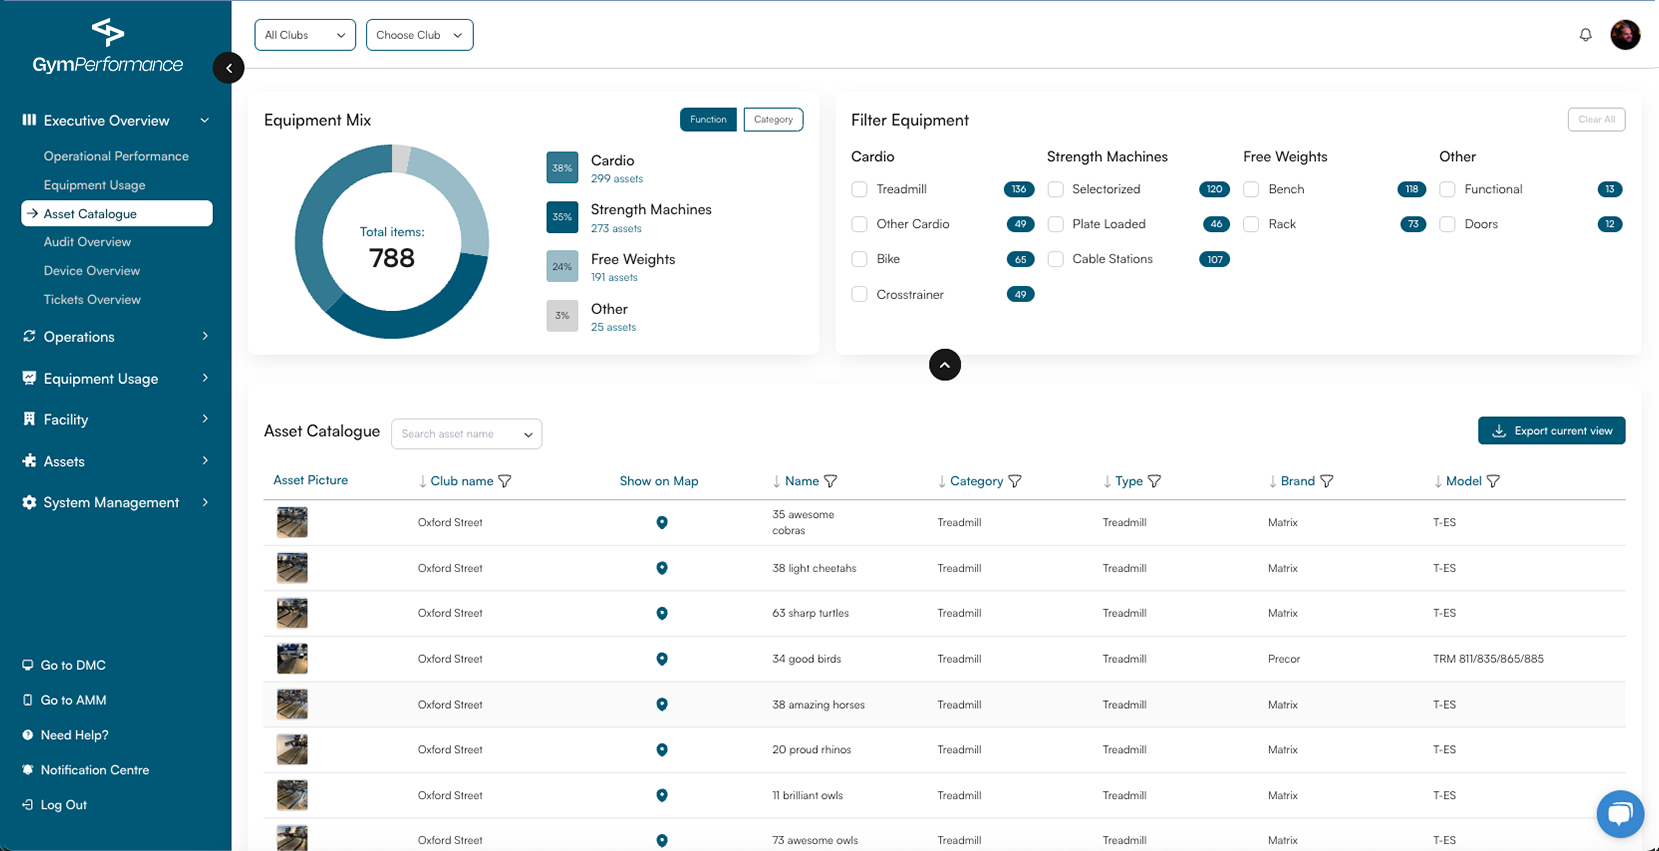Open the live chat bubble
This screenshot has height=851, width=1659.
1620,813
